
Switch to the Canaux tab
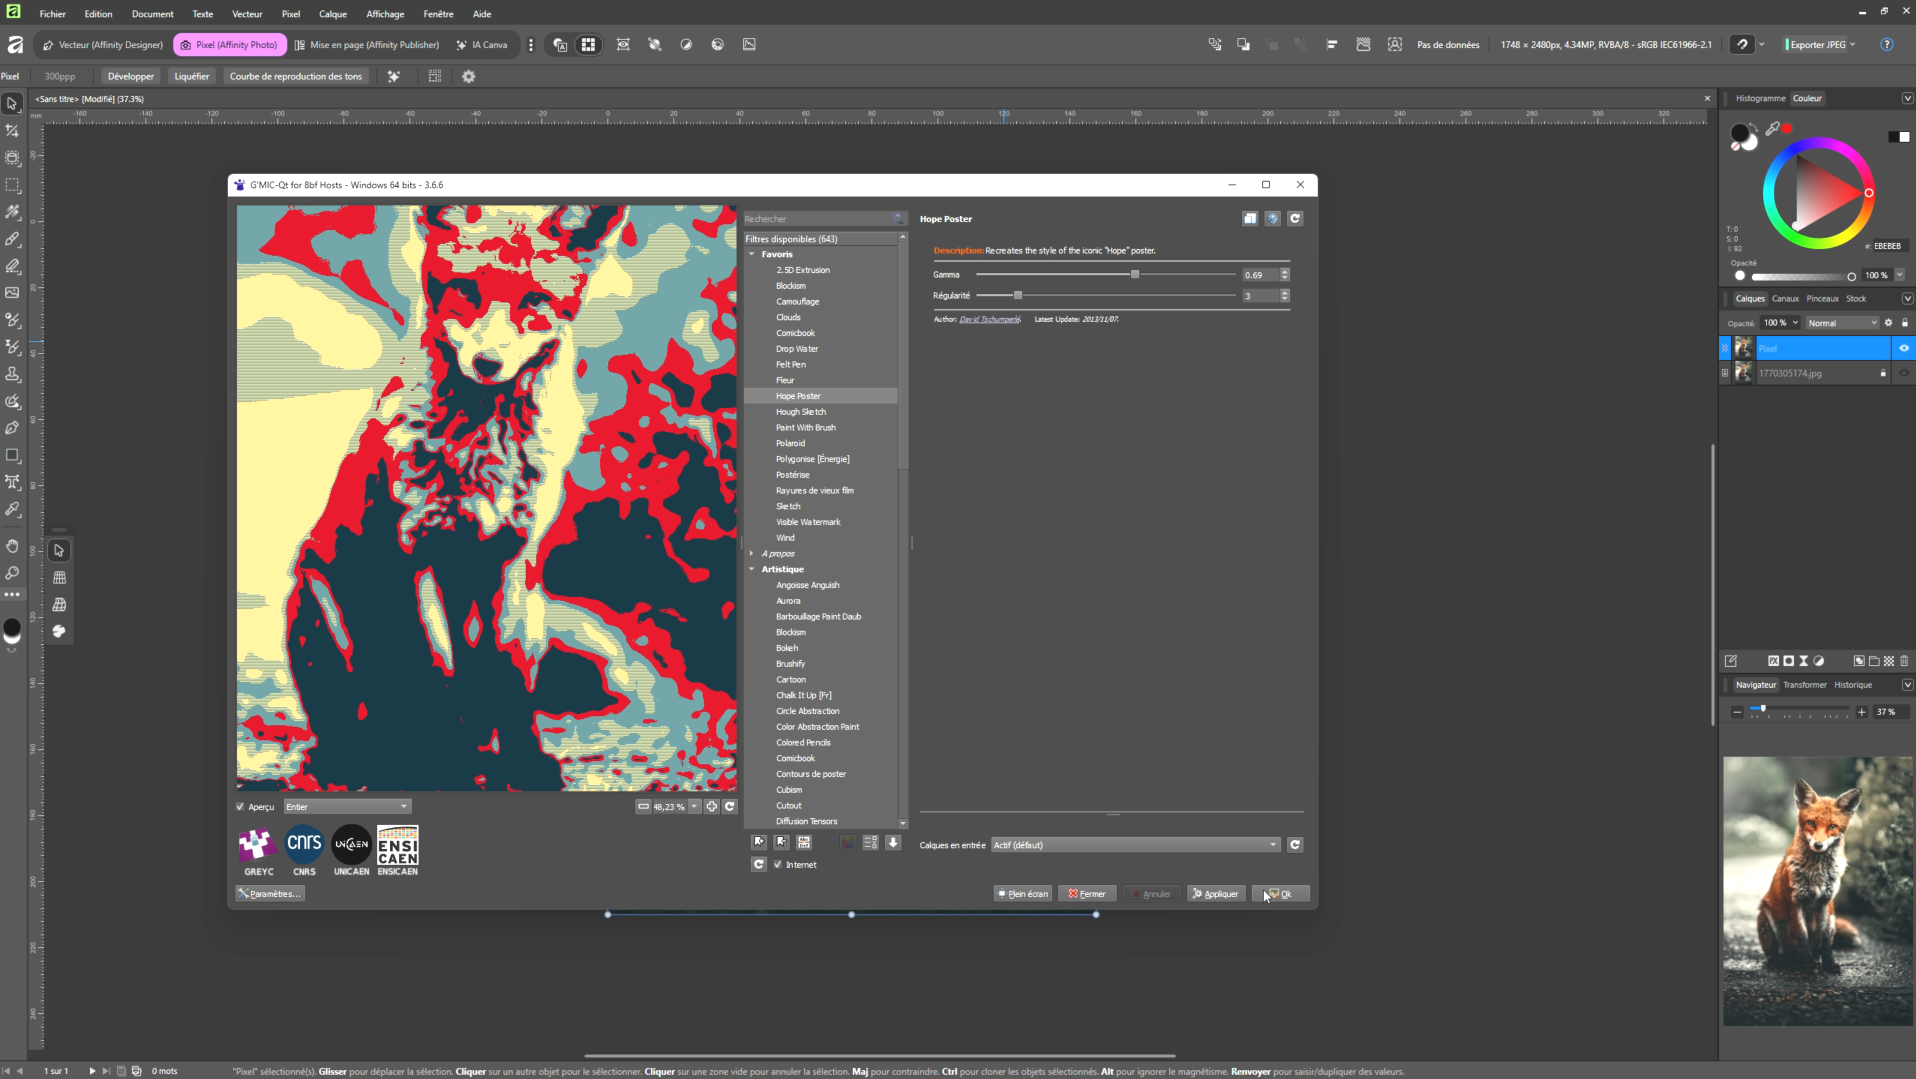coord(1785,299)
